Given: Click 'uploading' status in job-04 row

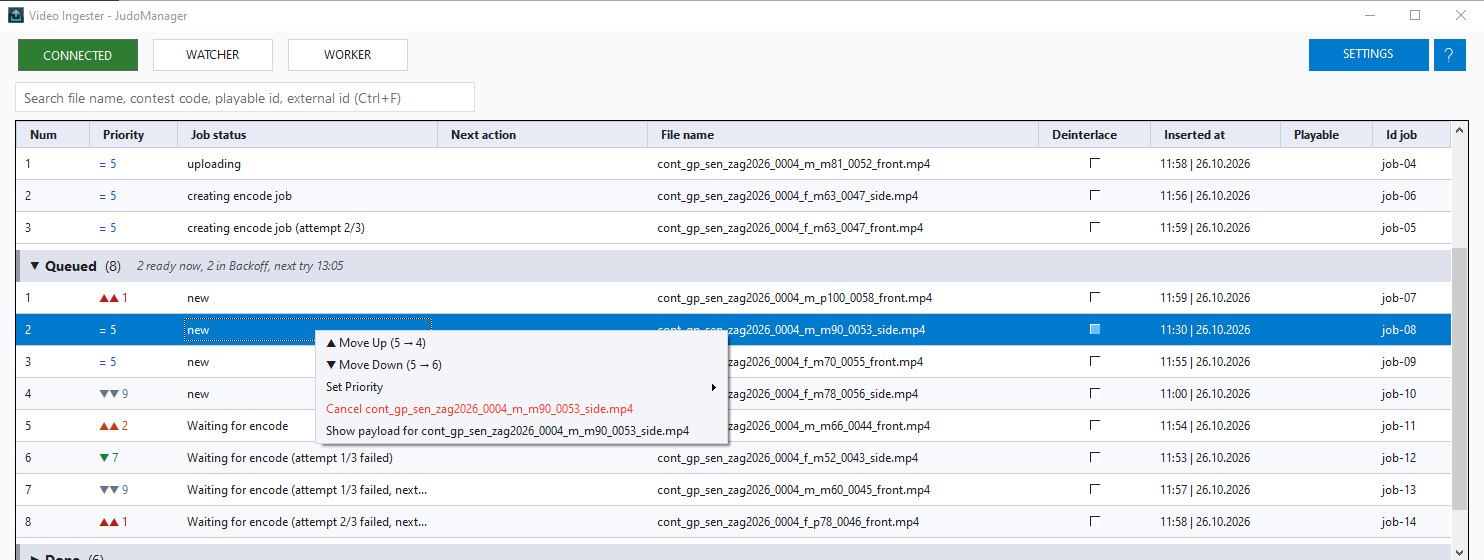Looking at the screenshot, I should [x=214, y=164].
